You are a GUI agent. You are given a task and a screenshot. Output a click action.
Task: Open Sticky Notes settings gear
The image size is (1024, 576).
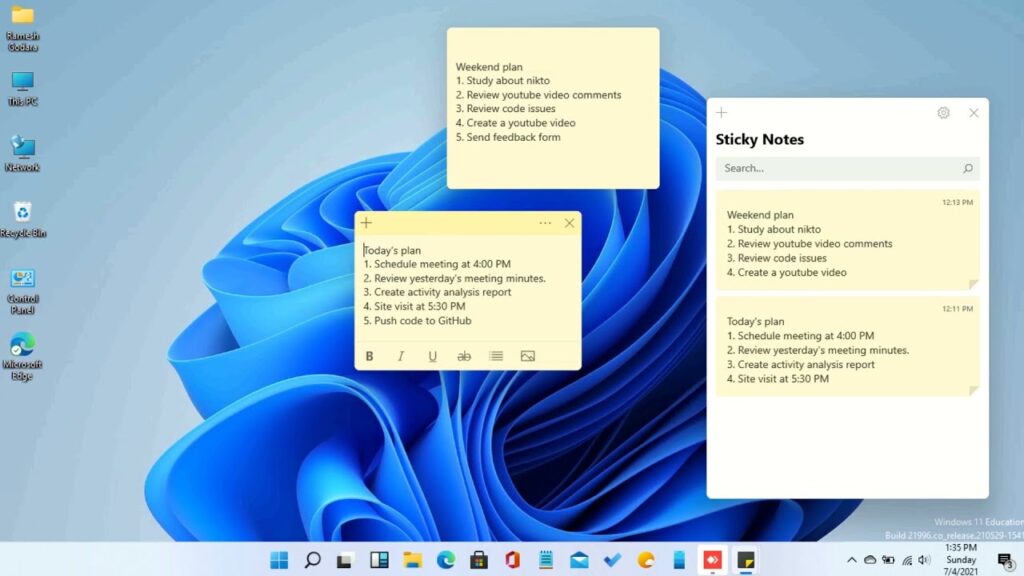(x=942, y=112)
